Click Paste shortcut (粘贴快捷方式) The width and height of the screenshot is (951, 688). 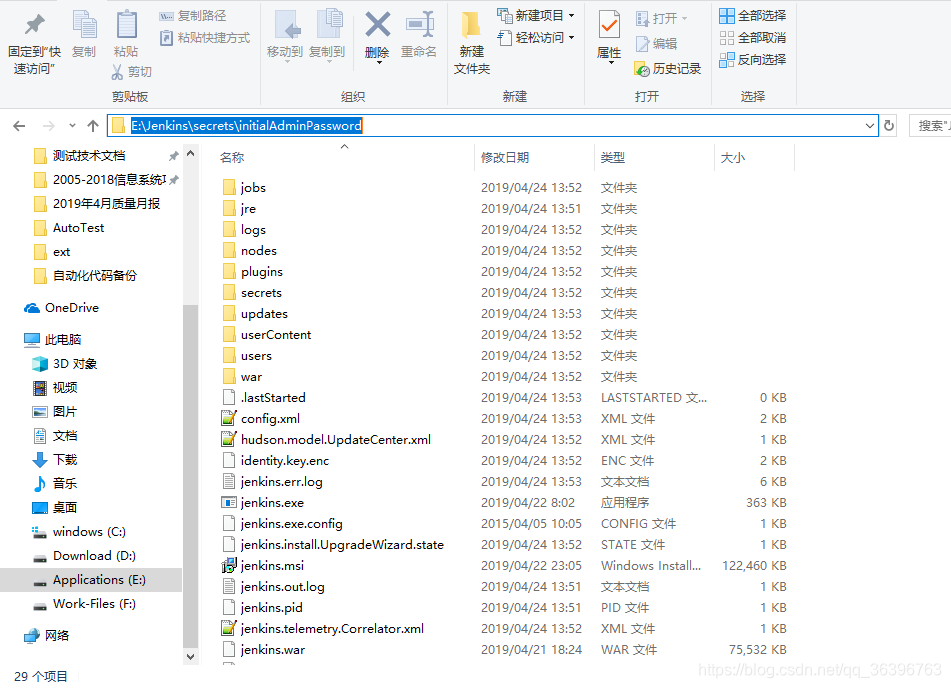[205, 38]
